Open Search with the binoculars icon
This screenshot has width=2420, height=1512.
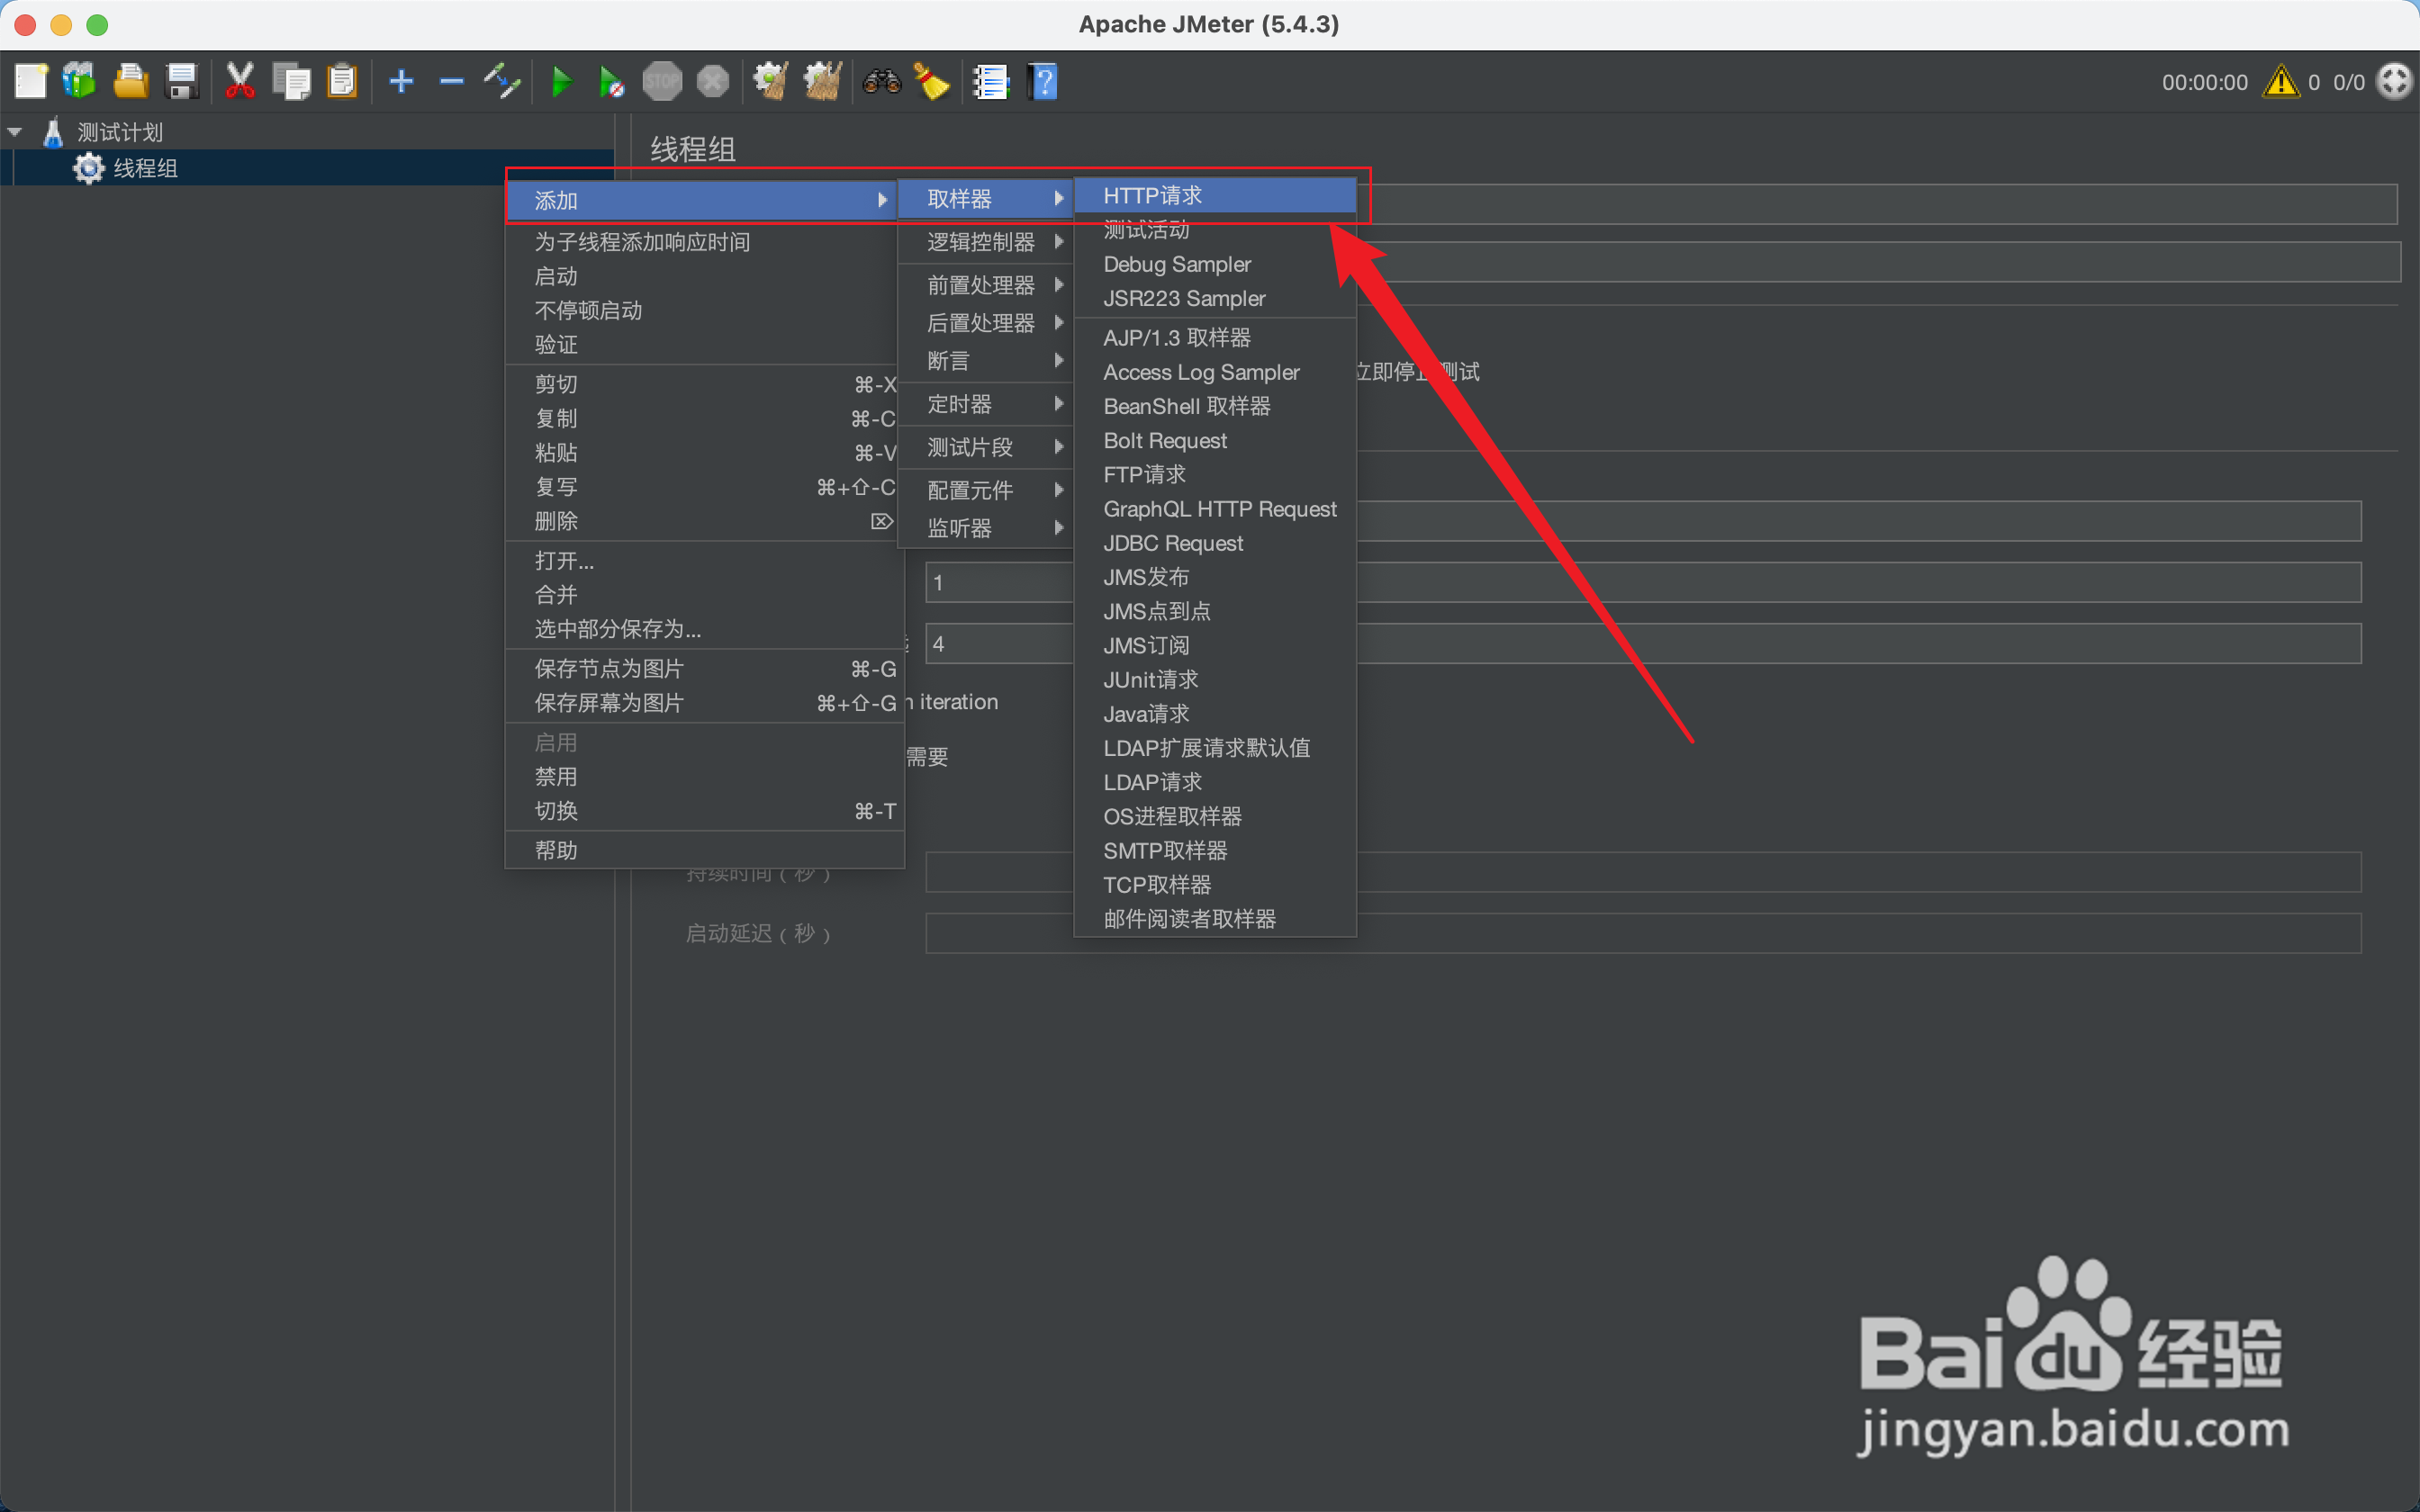pos(881,81)
